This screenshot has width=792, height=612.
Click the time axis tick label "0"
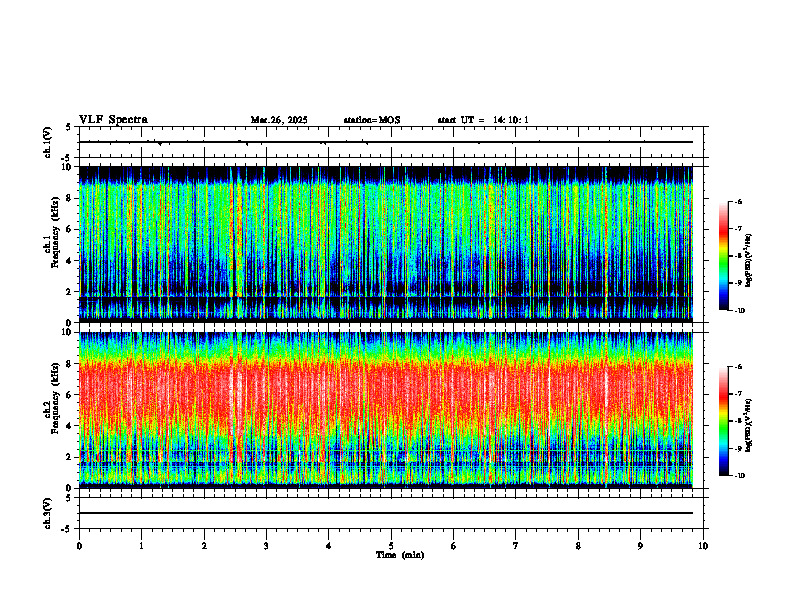79,546
